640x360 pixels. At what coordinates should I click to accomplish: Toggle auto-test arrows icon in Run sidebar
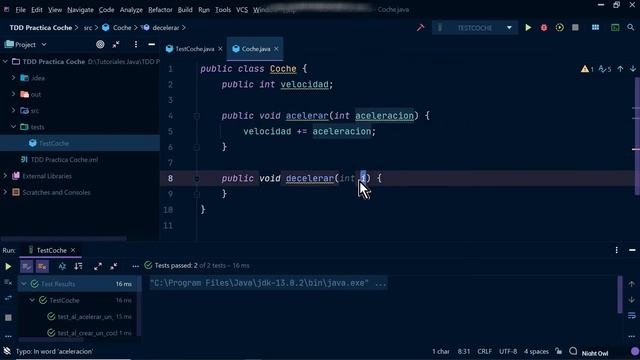click(8, 299)
